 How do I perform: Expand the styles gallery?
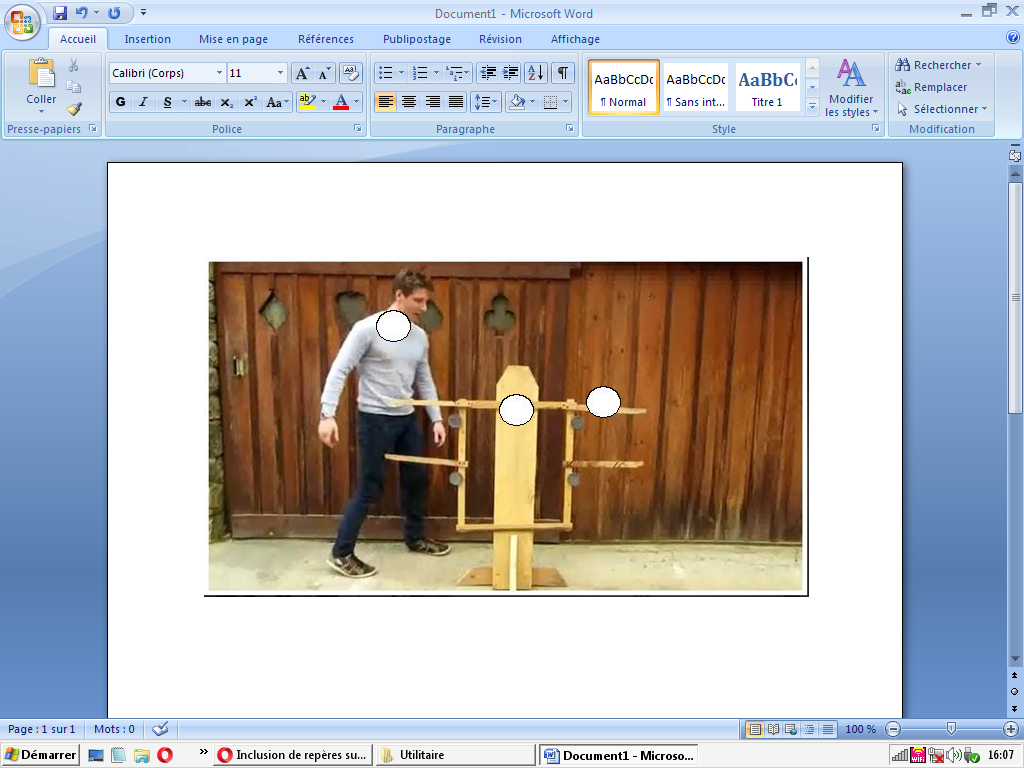pyautogui.click(x=812, y=108)
